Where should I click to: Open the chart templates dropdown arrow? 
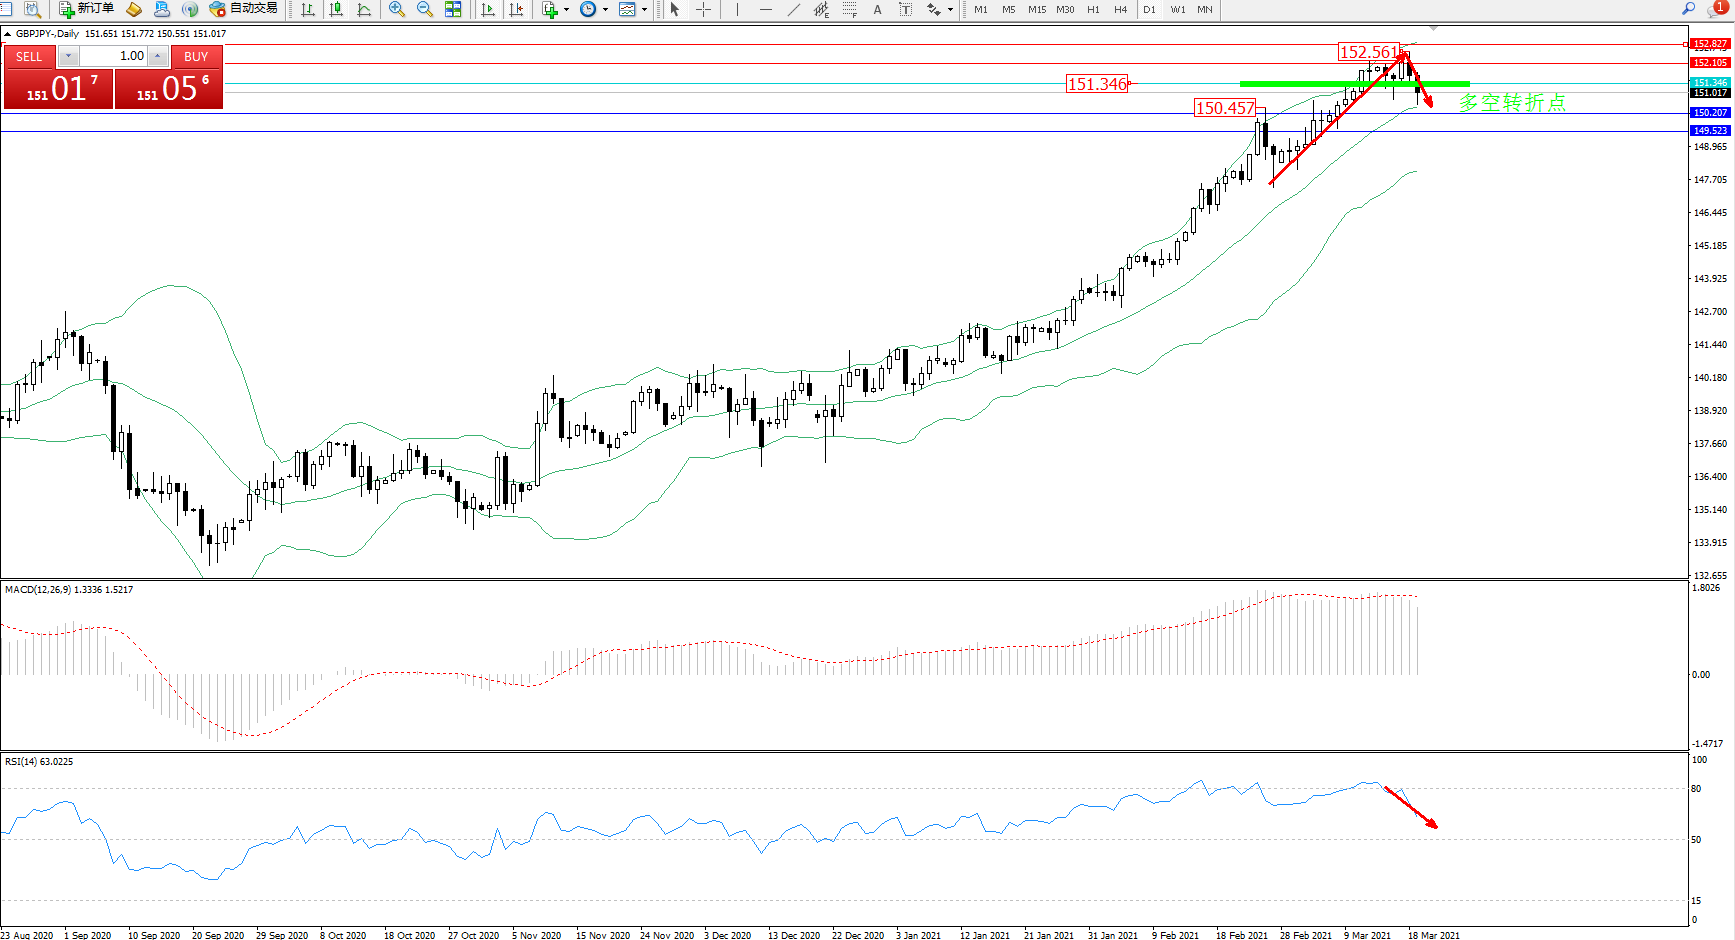(644, 10)
